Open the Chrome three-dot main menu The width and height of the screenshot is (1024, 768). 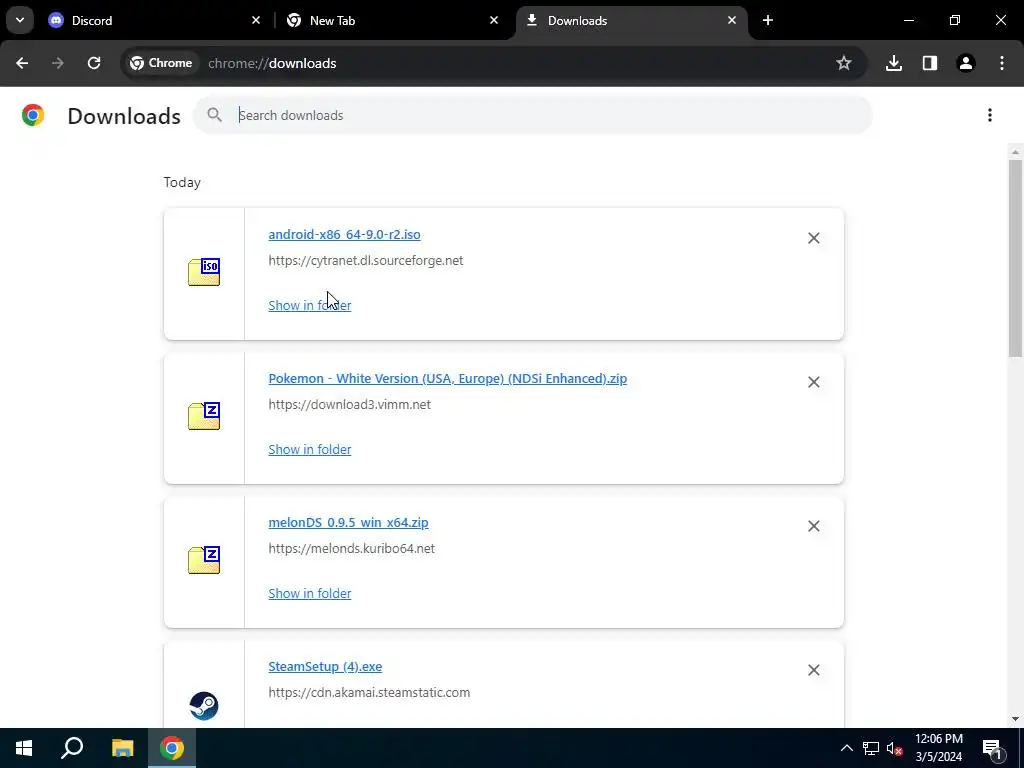tap(1002, 63)
